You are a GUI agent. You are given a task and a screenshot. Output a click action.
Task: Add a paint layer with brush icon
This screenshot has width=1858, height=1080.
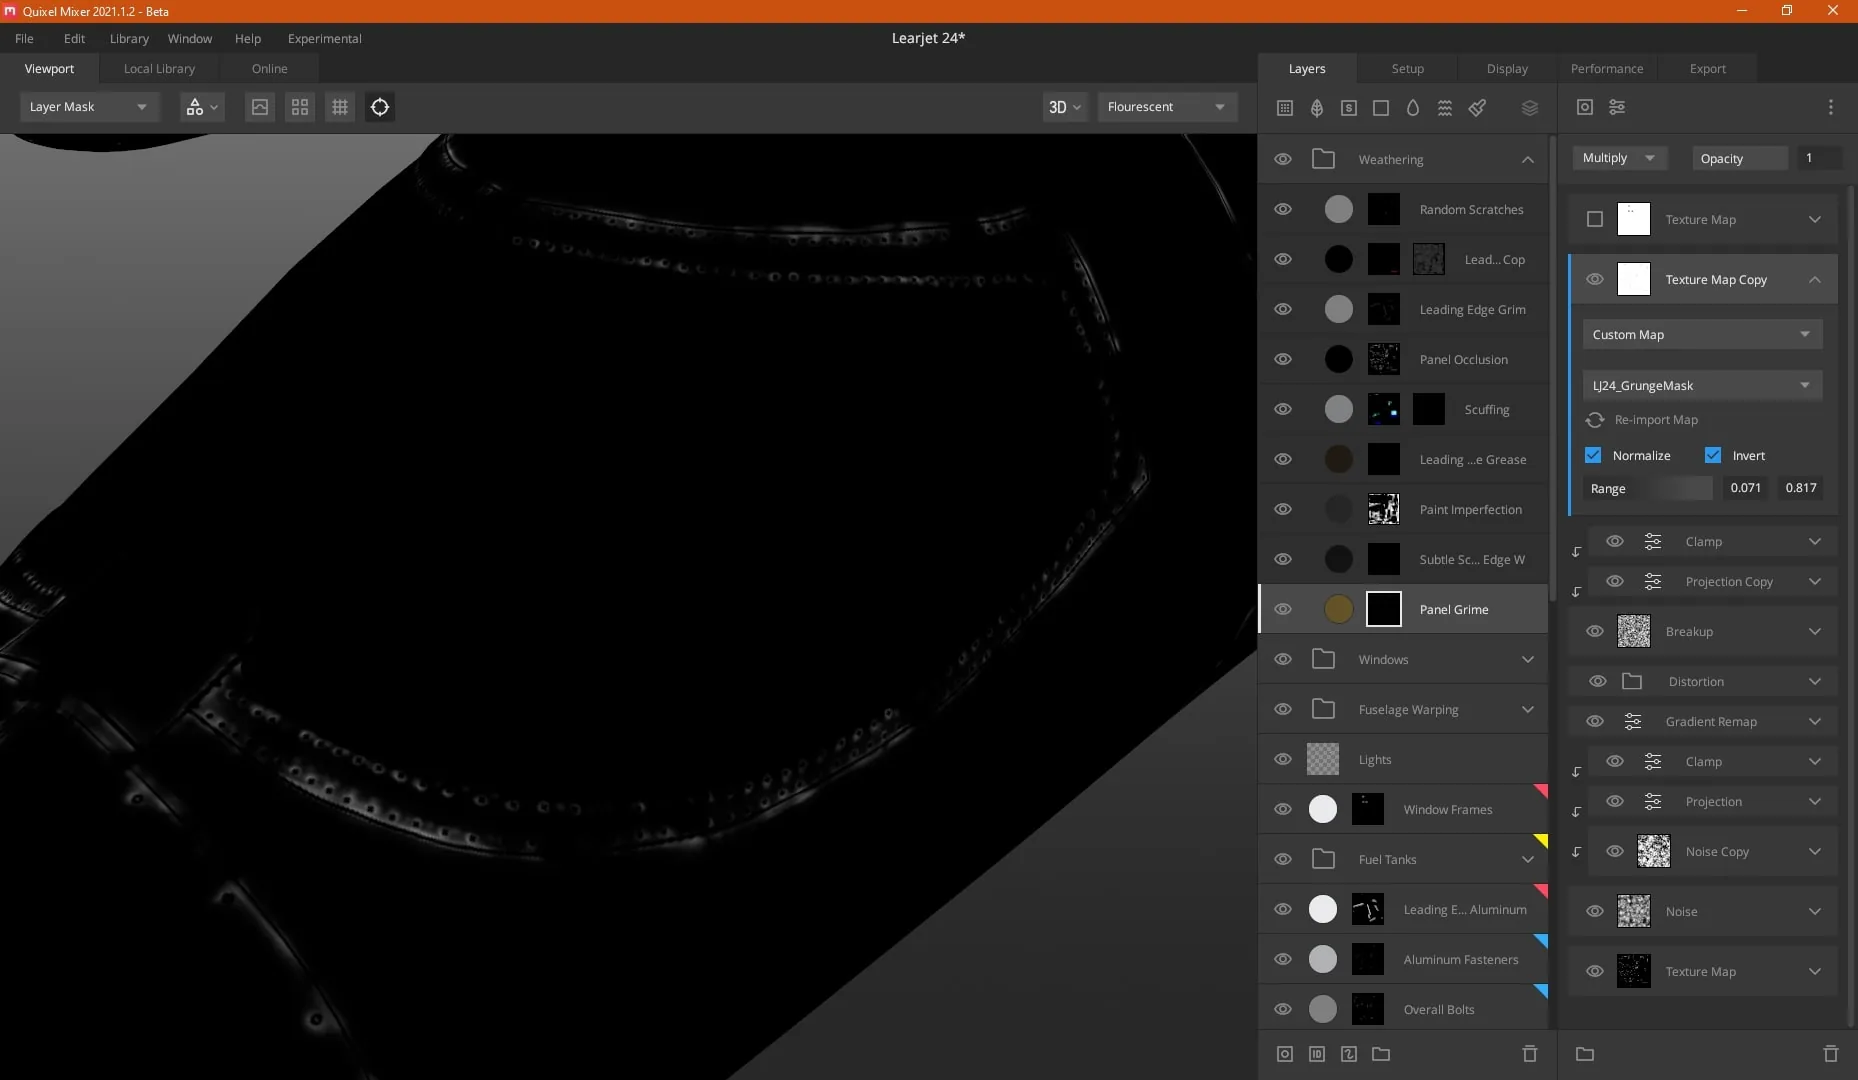tap(1477, 107)
